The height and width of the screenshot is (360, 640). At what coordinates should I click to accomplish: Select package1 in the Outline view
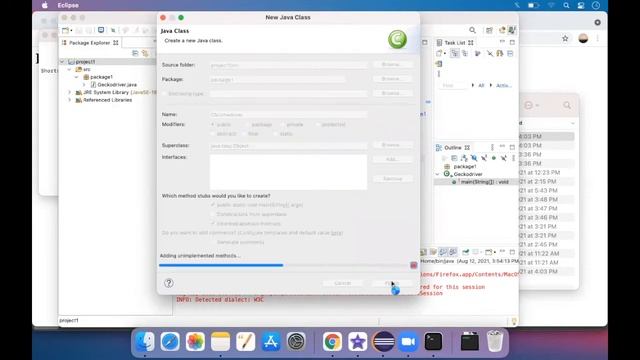[460, 167]
